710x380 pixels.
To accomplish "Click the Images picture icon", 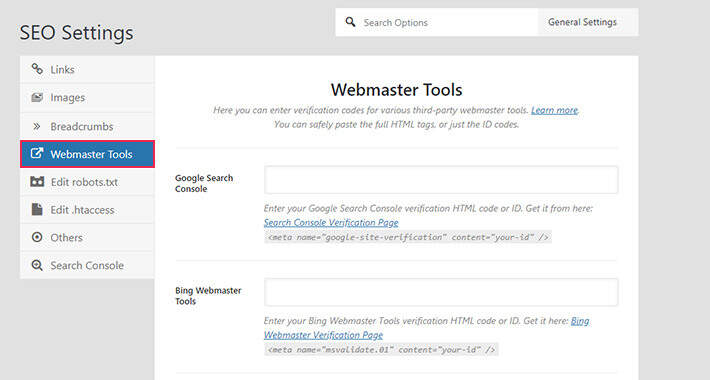I will tap(37, 97).
